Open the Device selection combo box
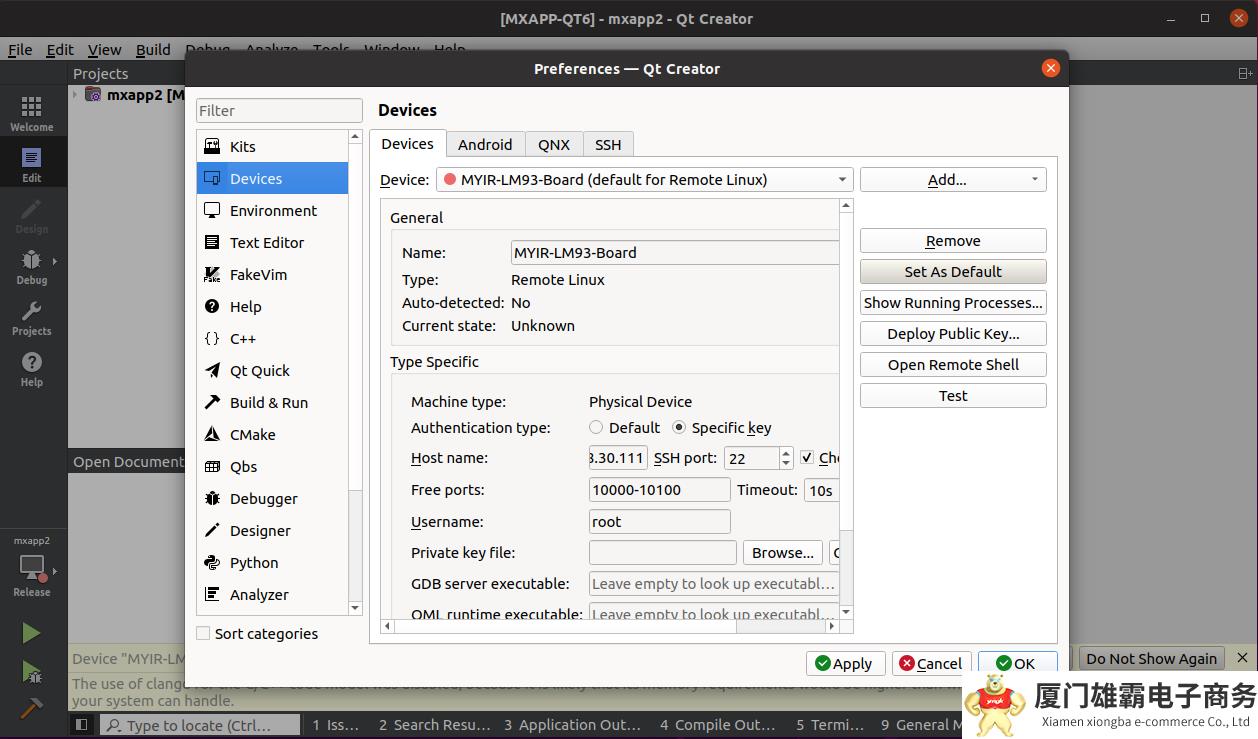The image size is (1258, 739). (x=644, y=180)
